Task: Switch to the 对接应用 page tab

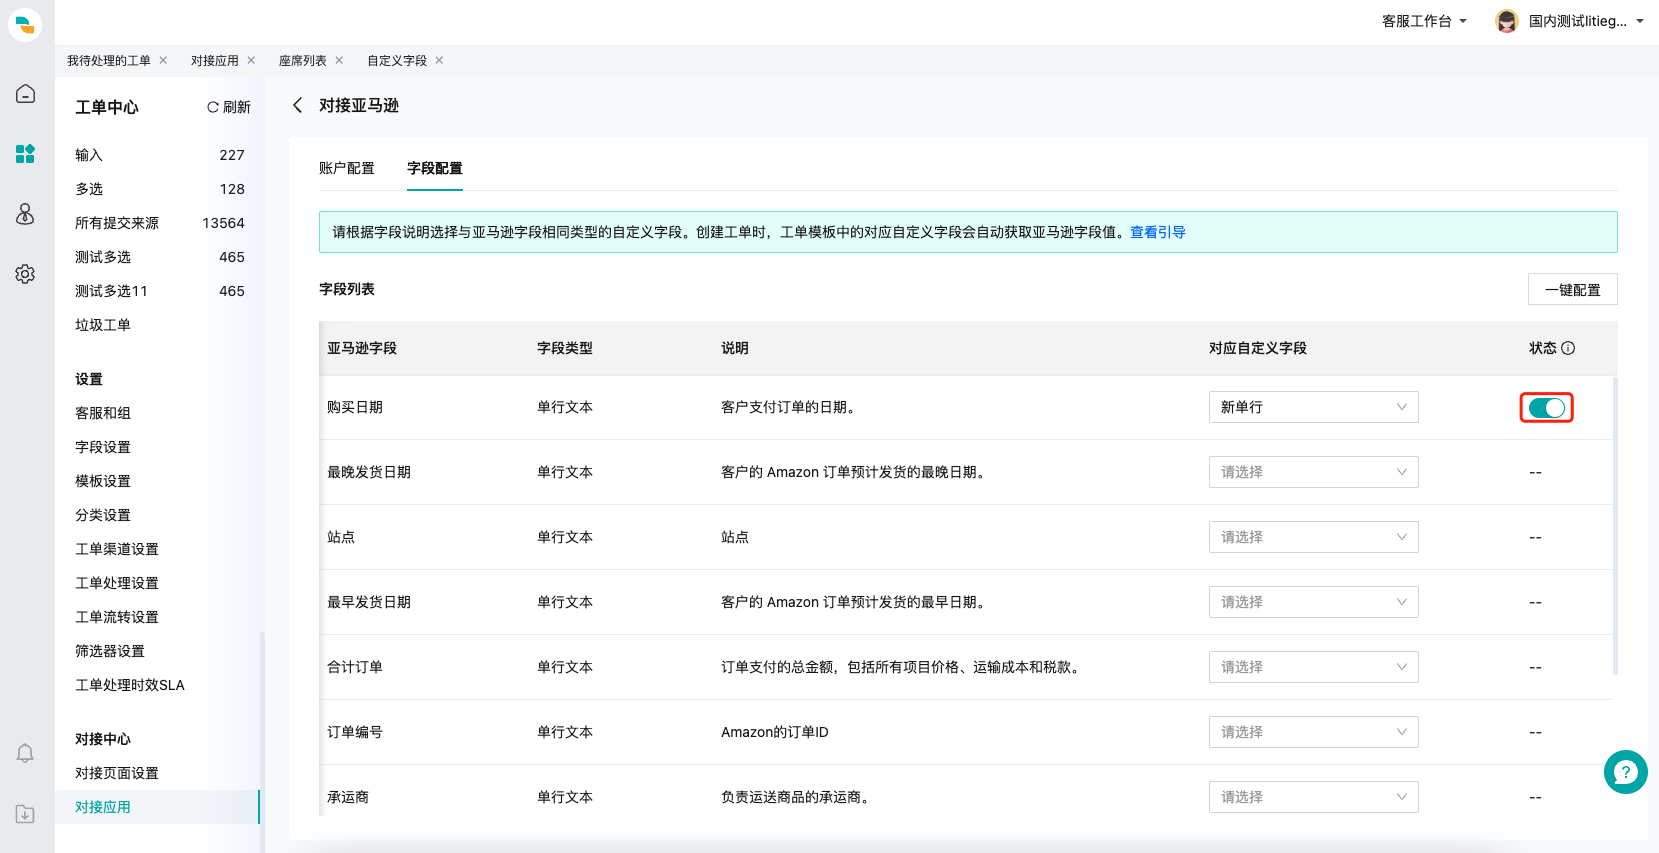Action: tap(215, 60)
